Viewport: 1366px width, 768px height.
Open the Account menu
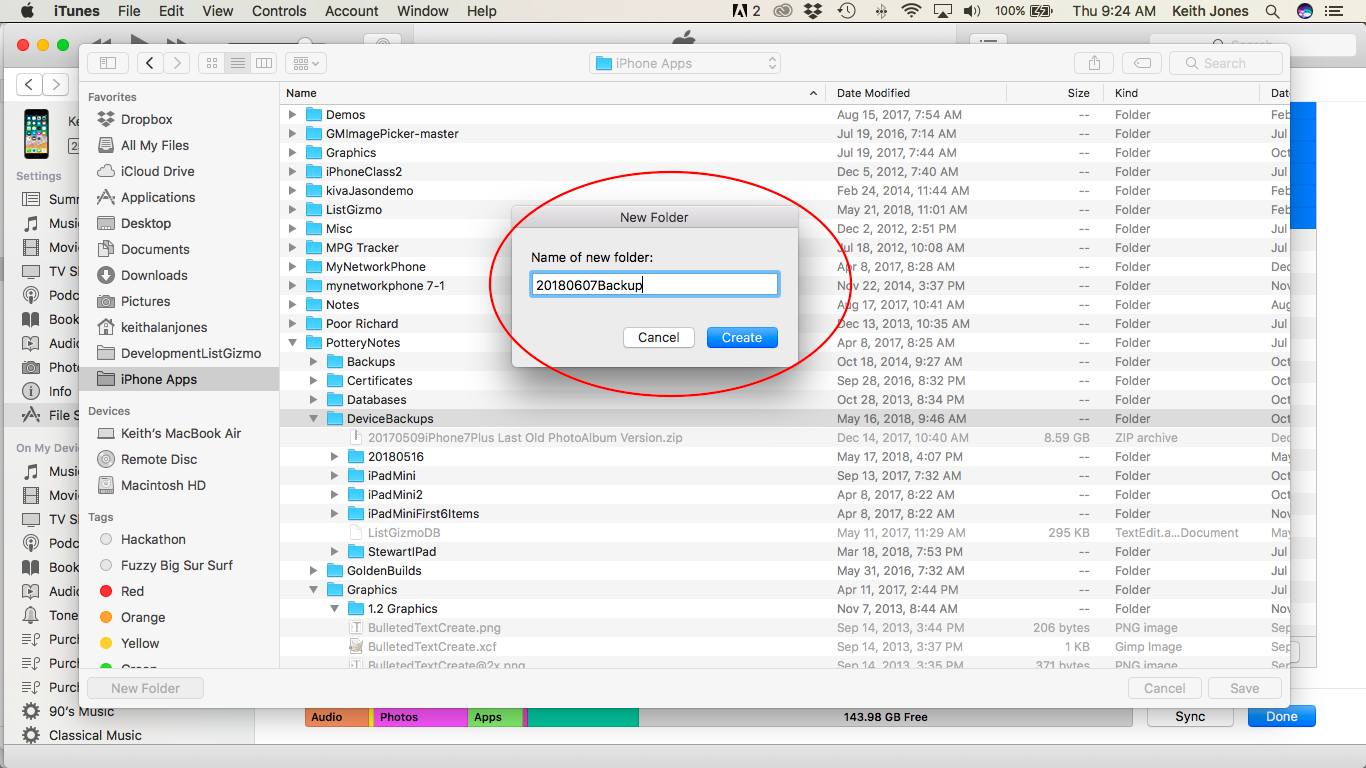tap(352, 11)
